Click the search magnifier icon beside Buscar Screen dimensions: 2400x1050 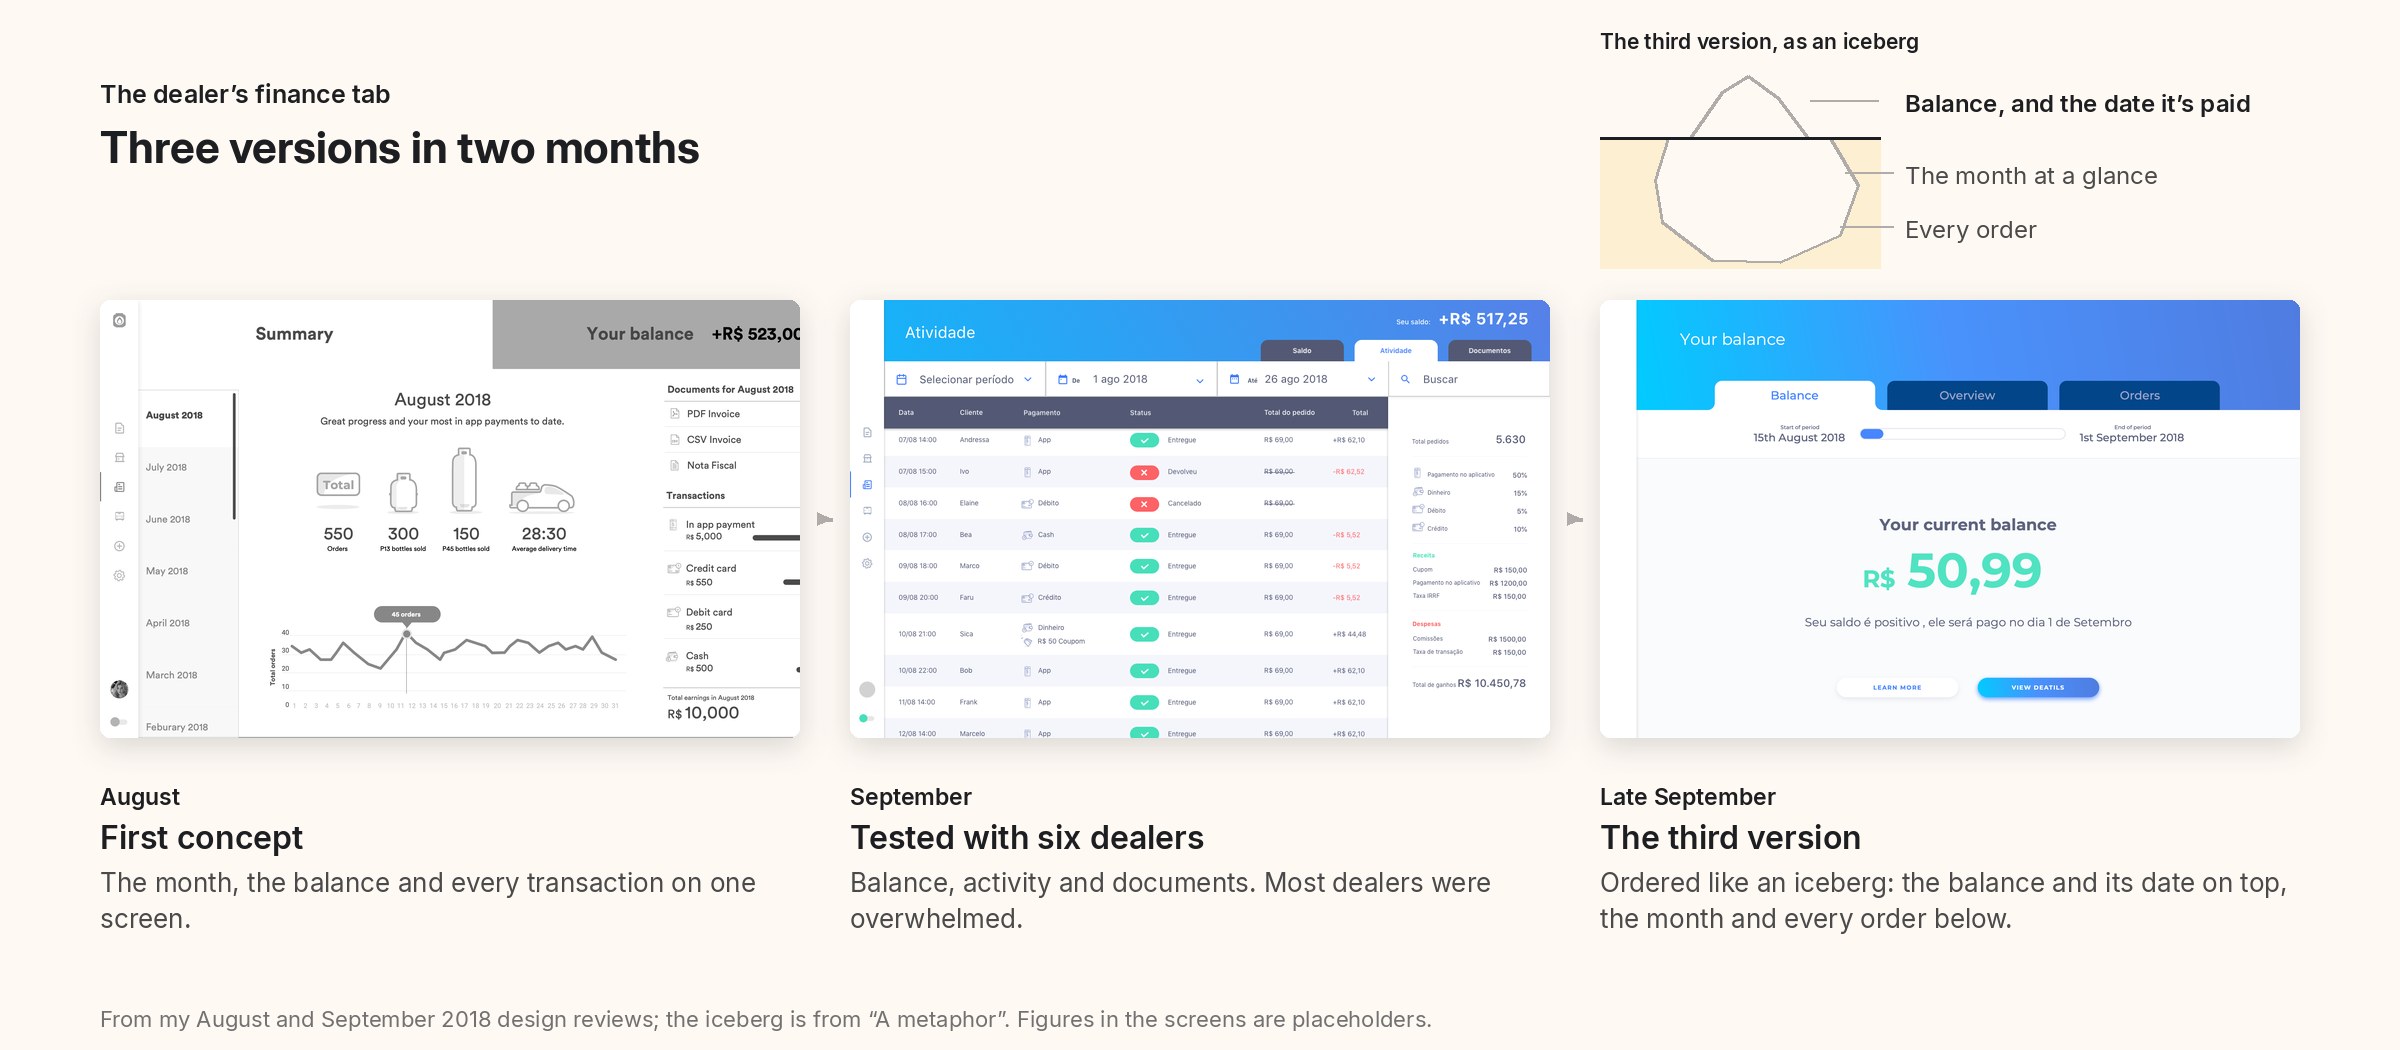tap(1405, 379)
